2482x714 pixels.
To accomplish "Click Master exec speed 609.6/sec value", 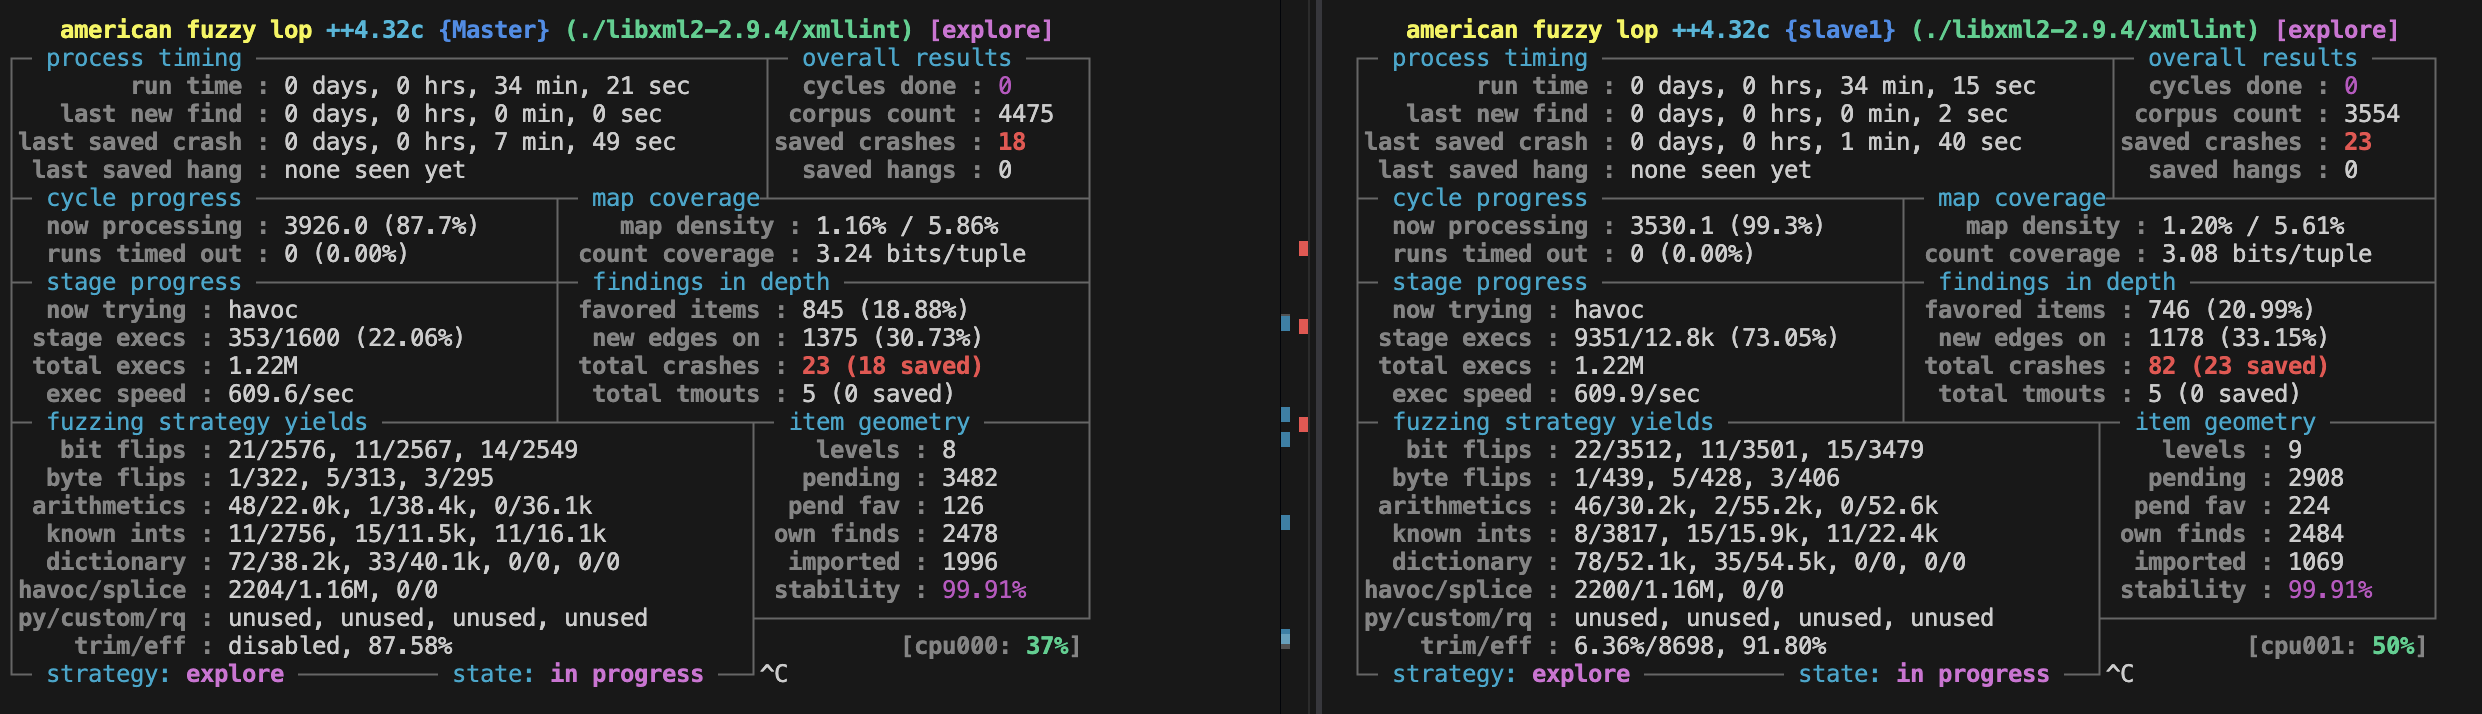I will coord(290,394).
